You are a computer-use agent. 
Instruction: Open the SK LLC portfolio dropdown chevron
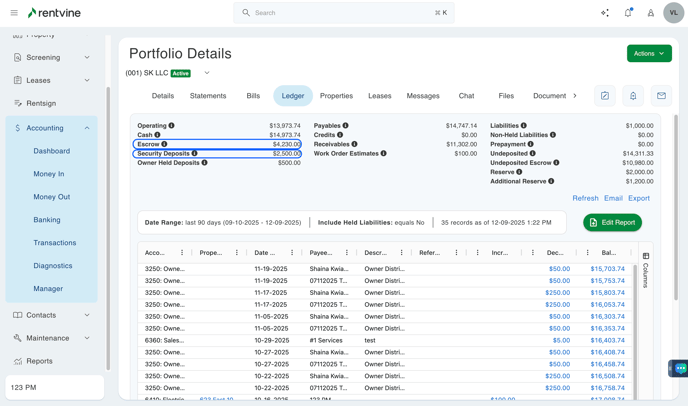coord(207,73)
